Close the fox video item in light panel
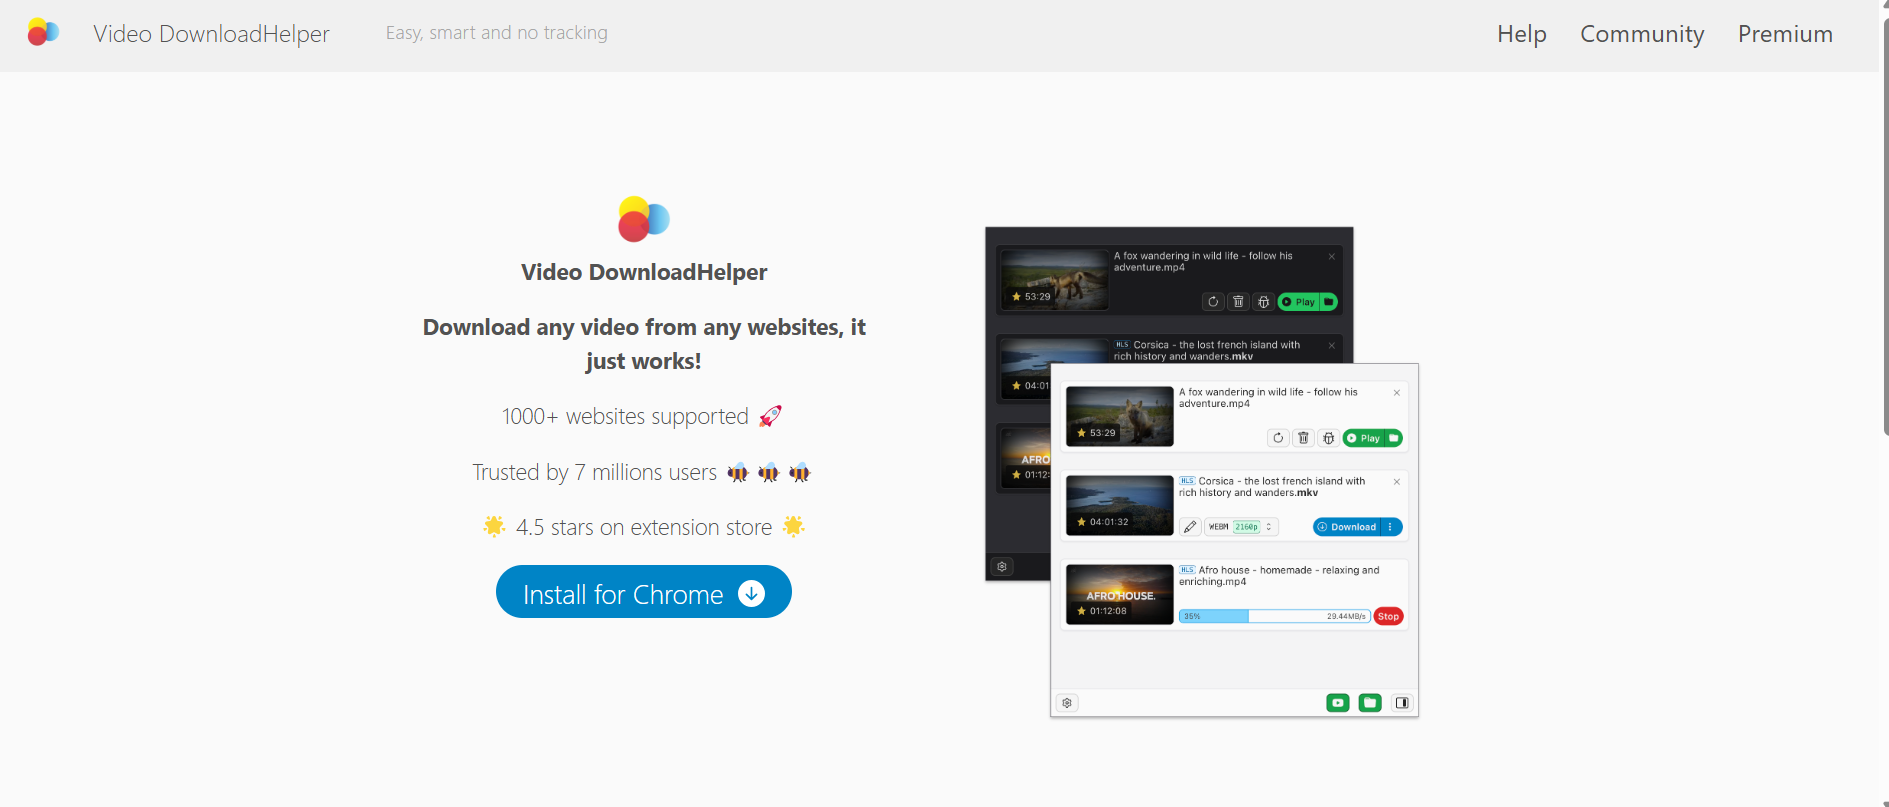The height and width of the screenshot is (807, 1889). coord(1397,393)
